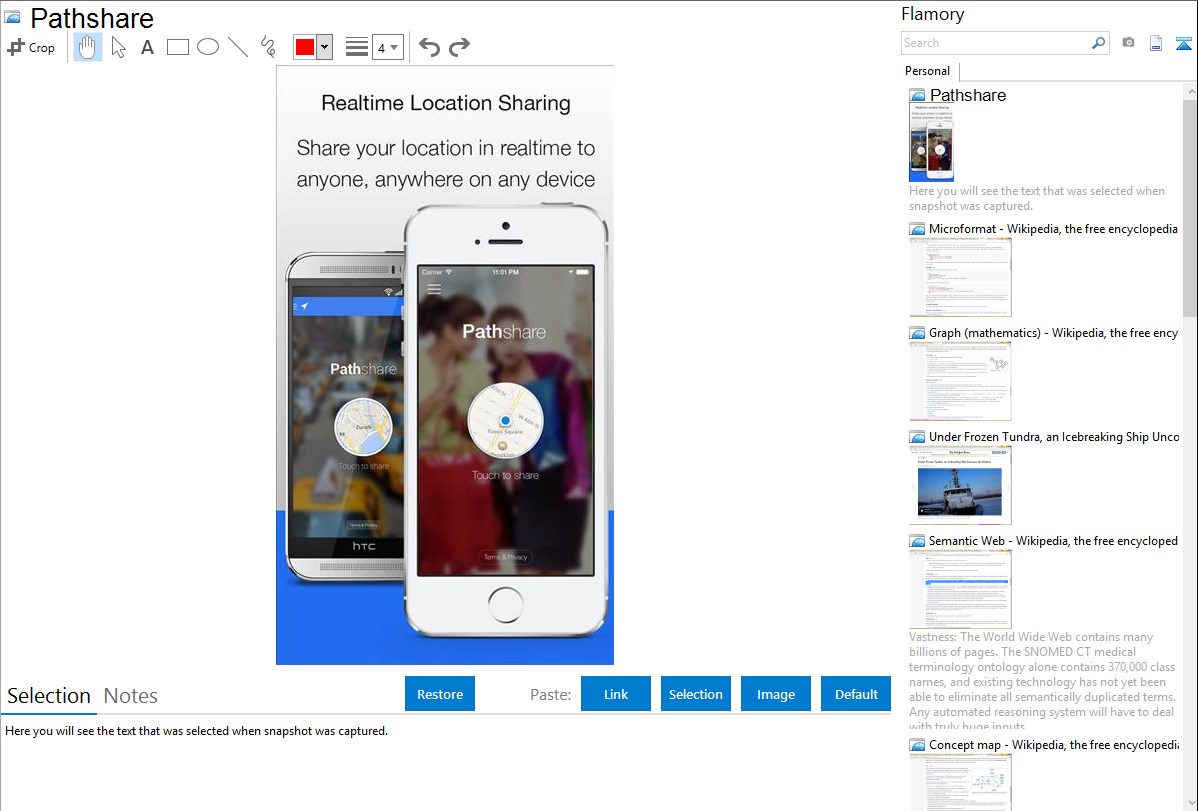Select 'Microformat - Wikipedia' list title
The width and height of the screenshot is (1198, 811).
pyautogui.click(x=1054, y=229)
